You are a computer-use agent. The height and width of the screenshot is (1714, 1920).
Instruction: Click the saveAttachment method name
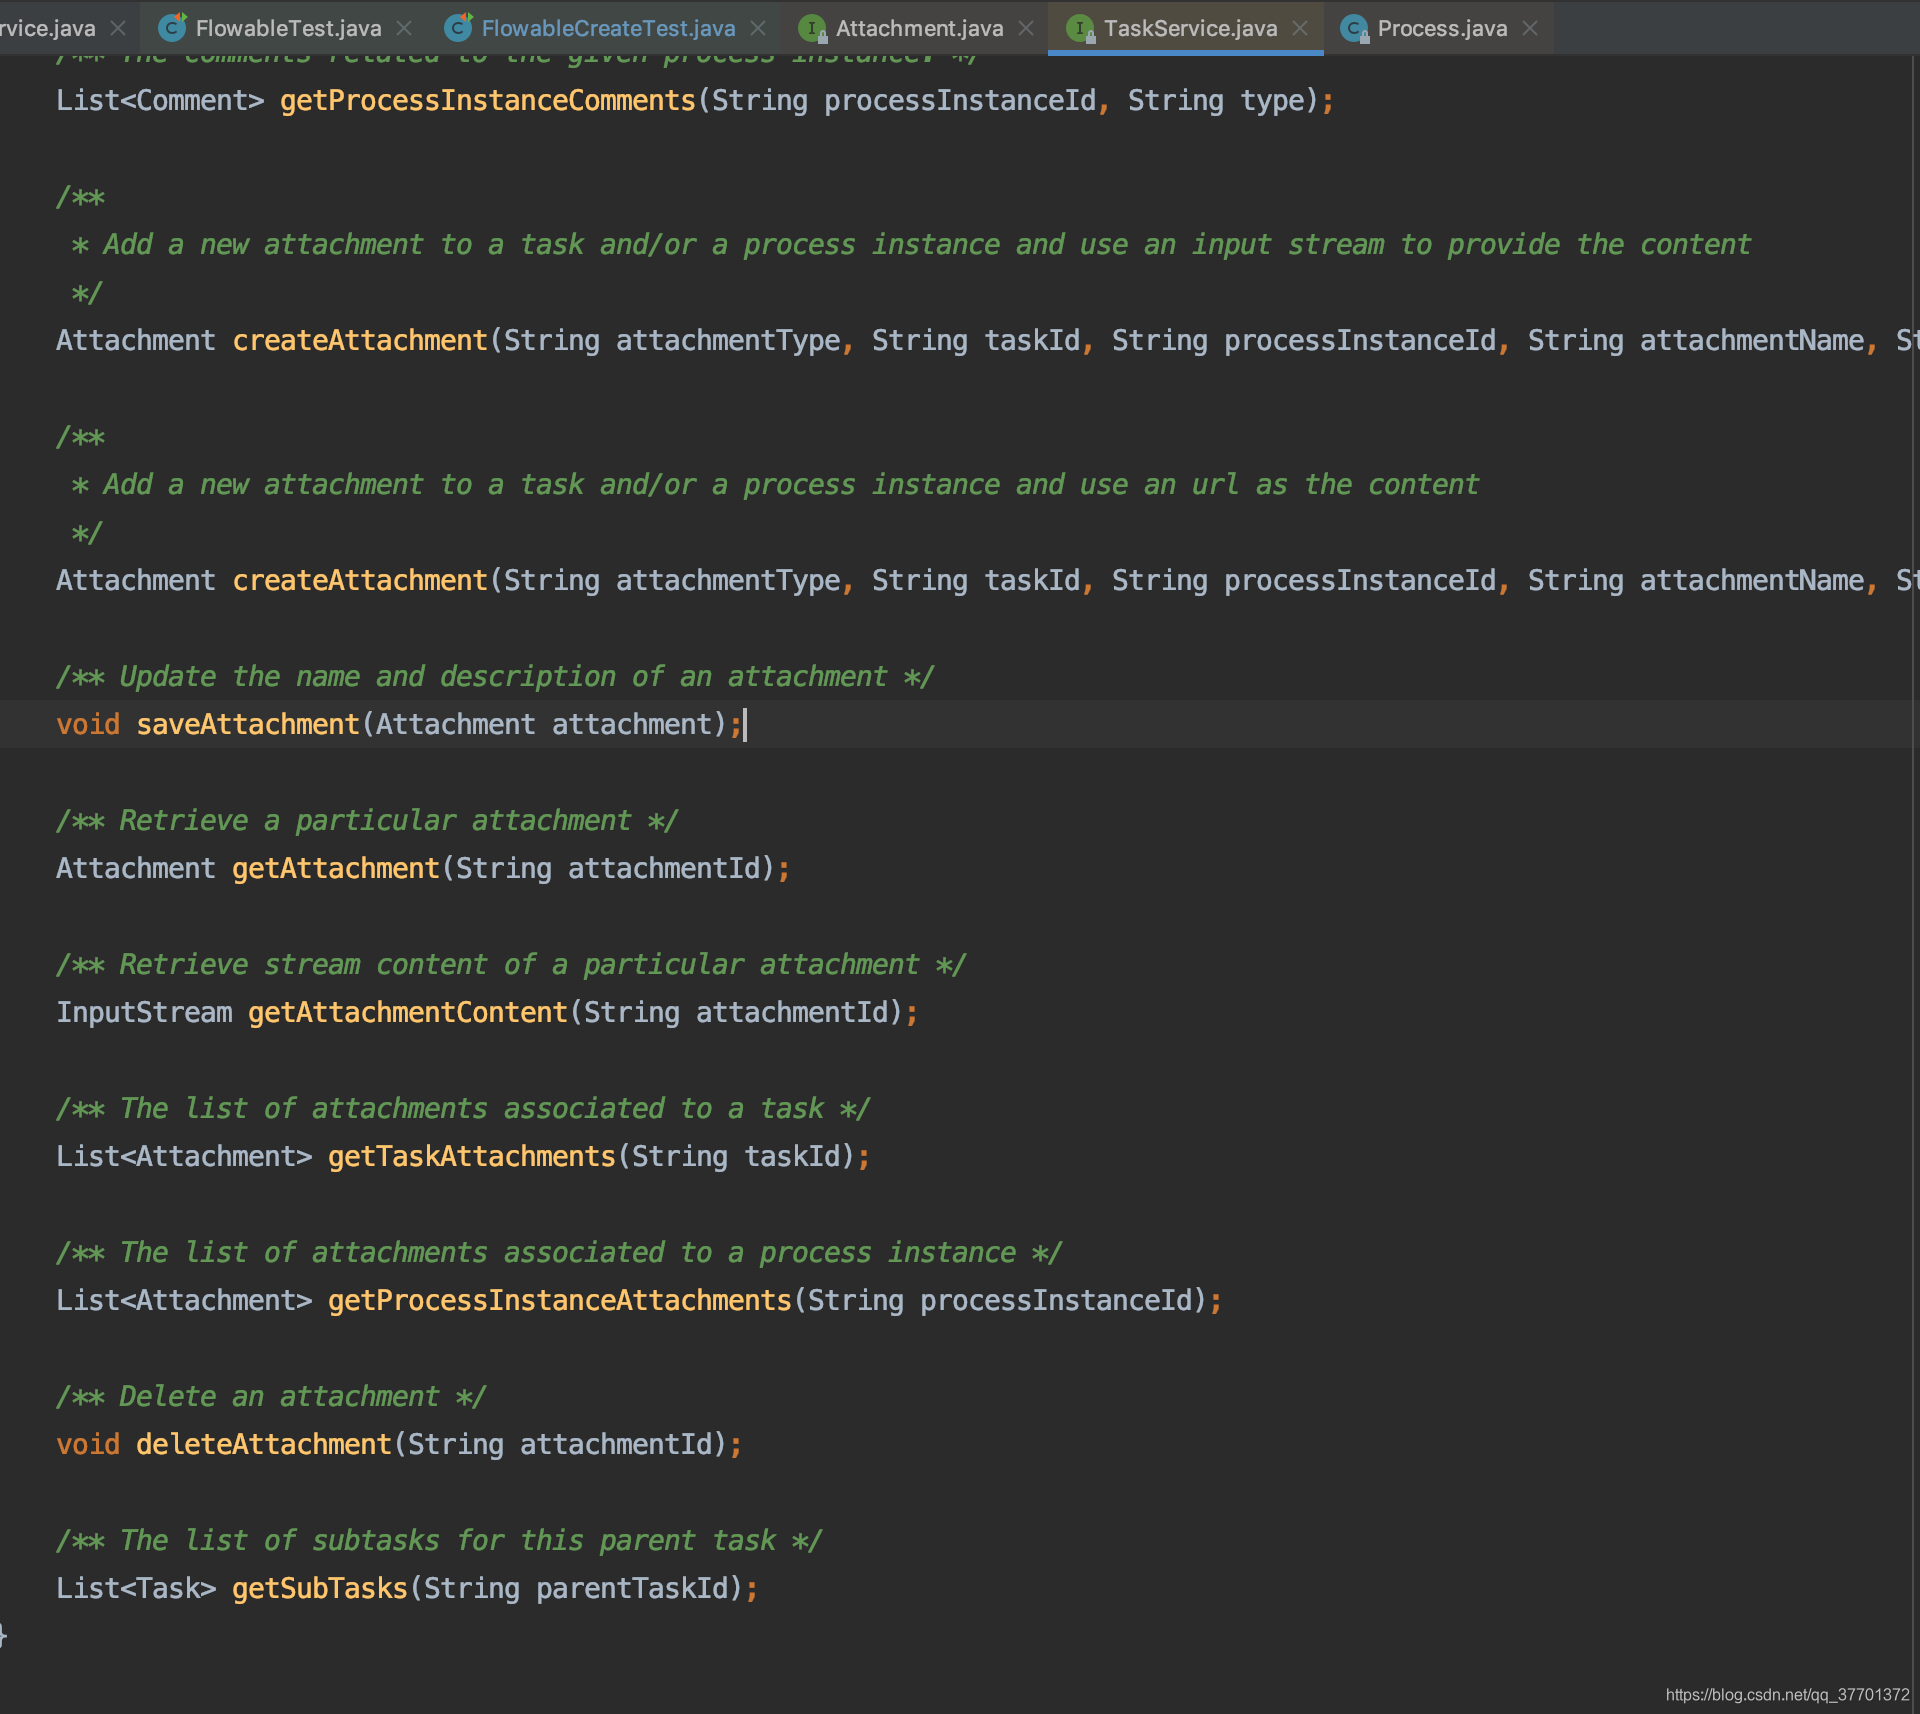247,724
